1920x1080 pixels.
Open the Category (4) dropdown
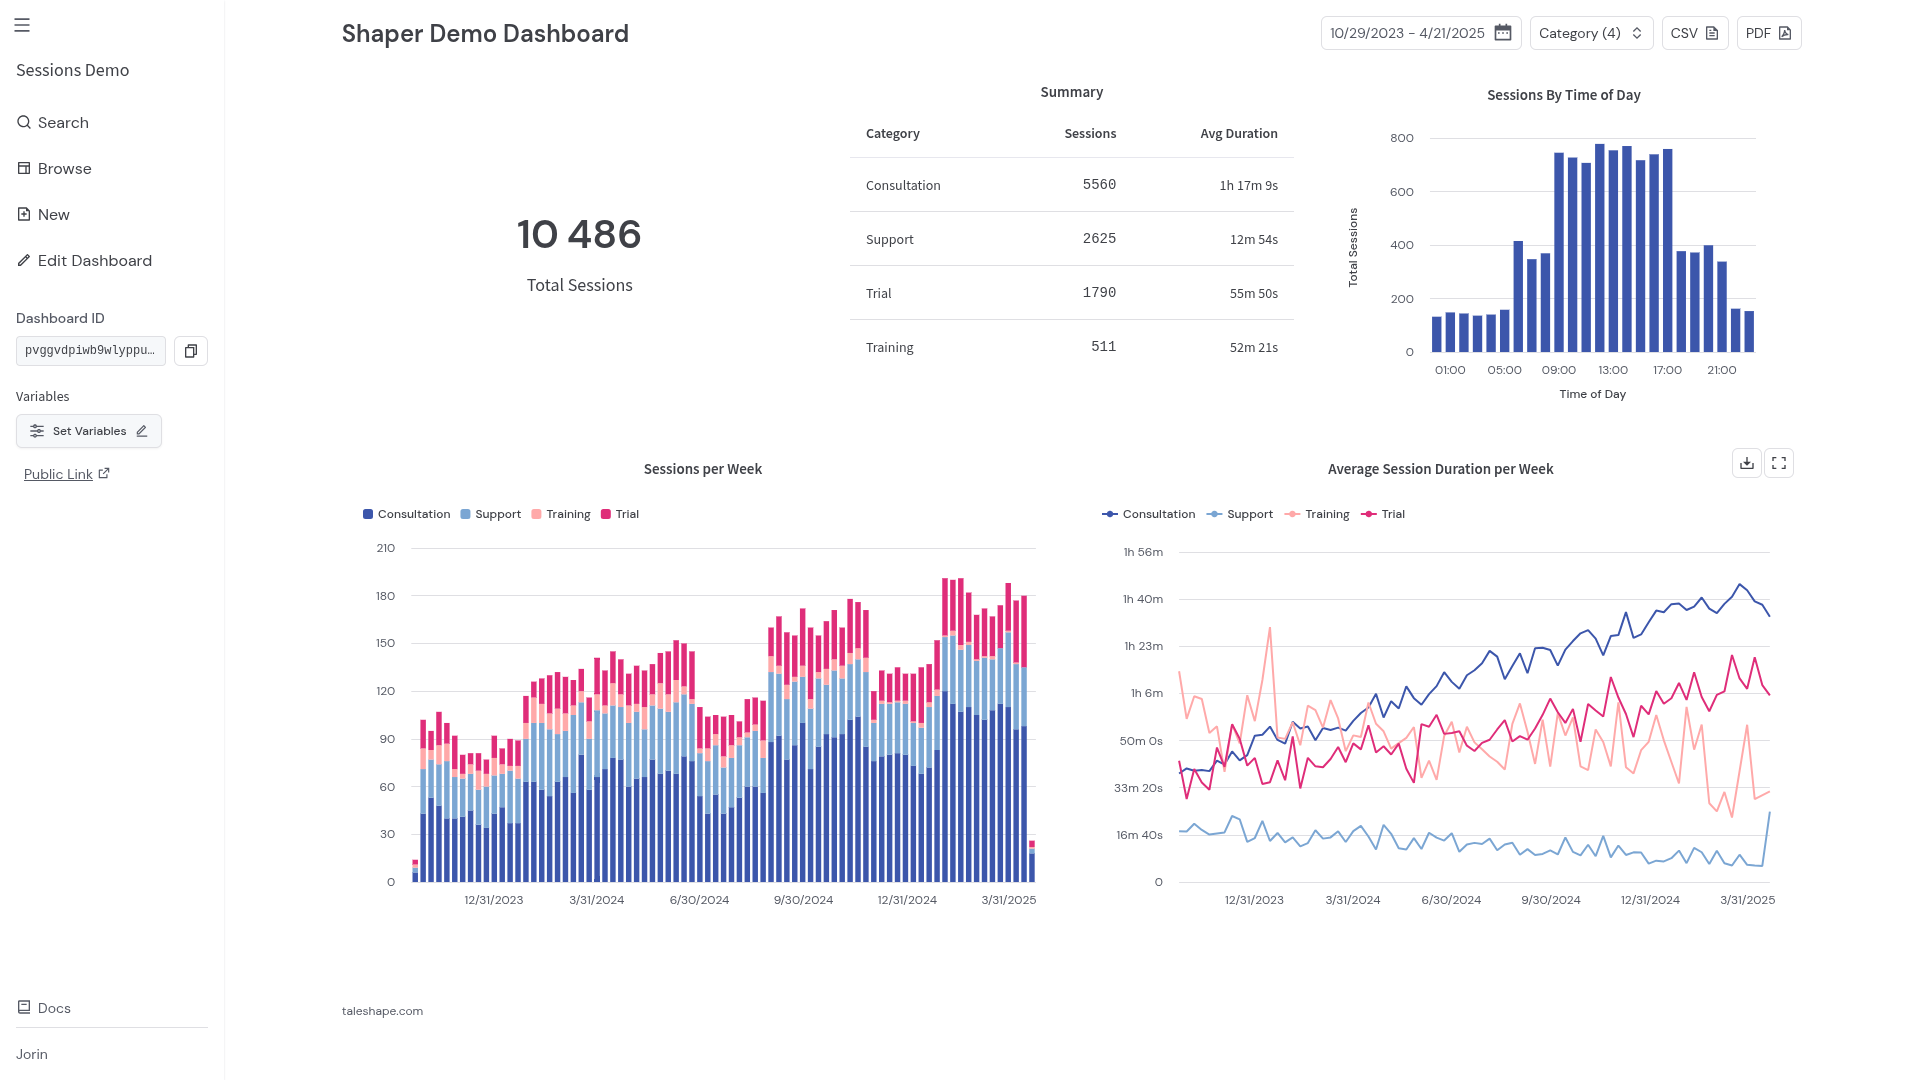[x=1591, y=33]
